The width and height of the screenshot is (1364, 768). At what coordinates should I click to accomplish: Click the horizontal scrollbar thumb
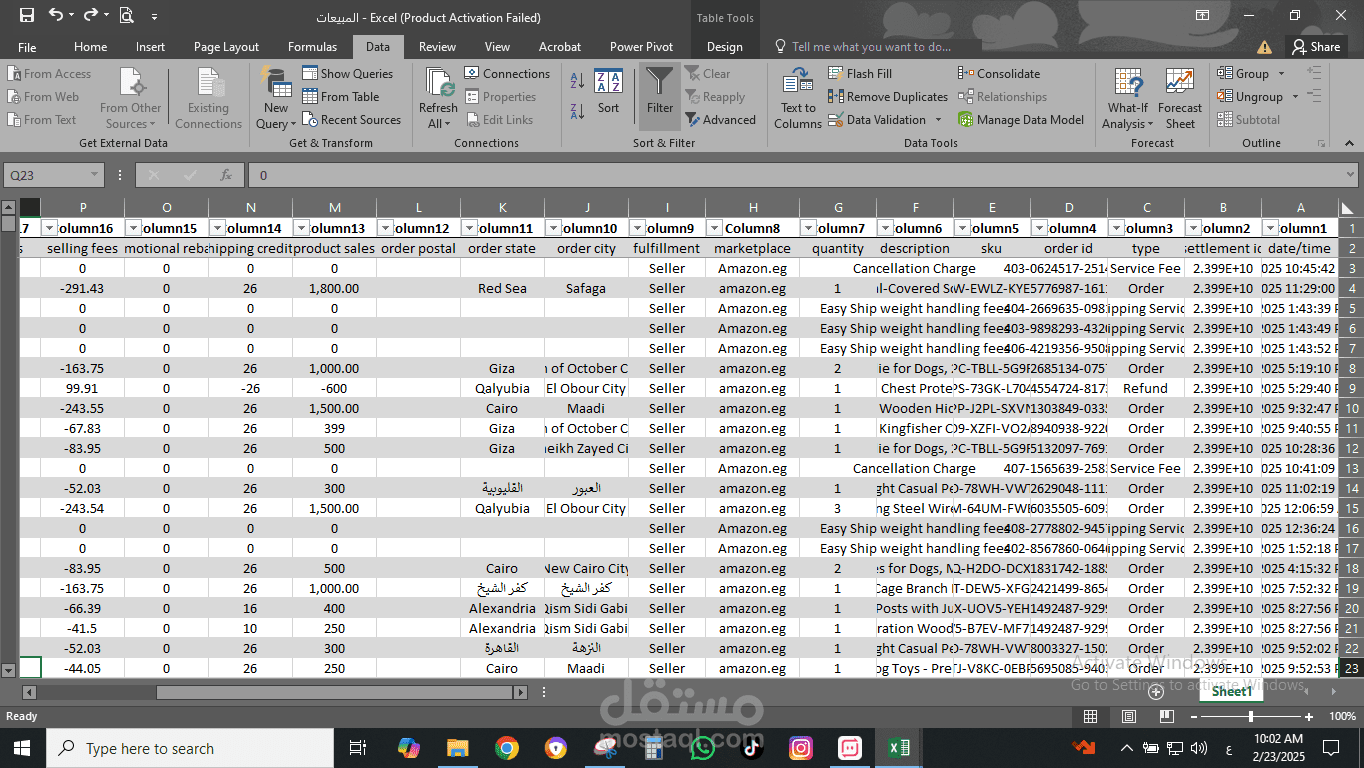[334, 692]
